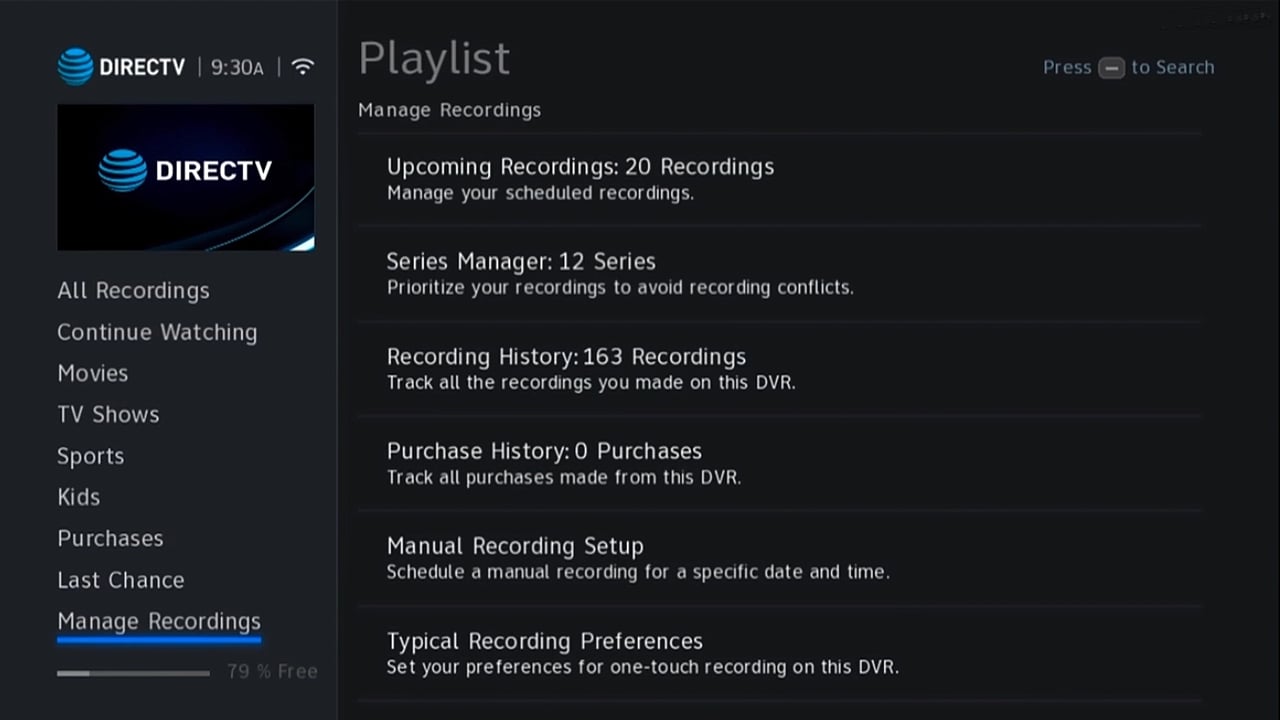Image resolution: width=1280 pixels, height=720 pixels.
Task: Click the dash button icon for Search
Action: (1111, 68)
